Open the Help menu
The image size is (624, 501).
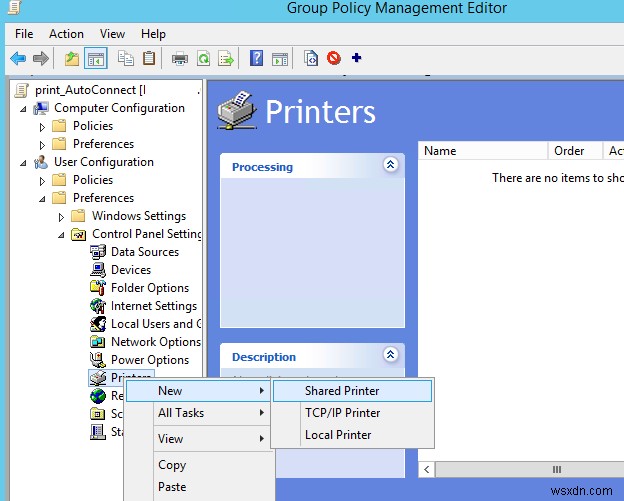(153, 34)
